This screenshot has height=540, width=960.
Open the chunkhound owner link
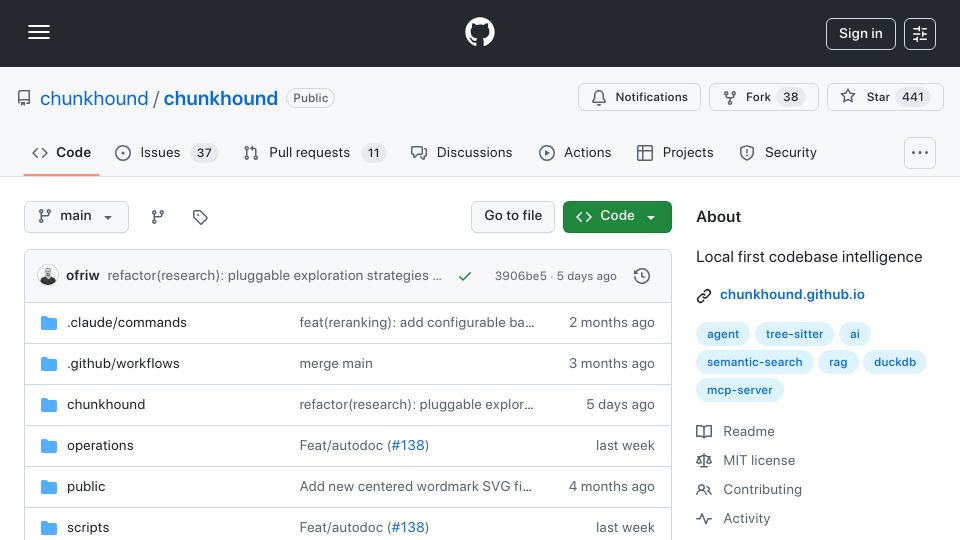click(94, 98)
